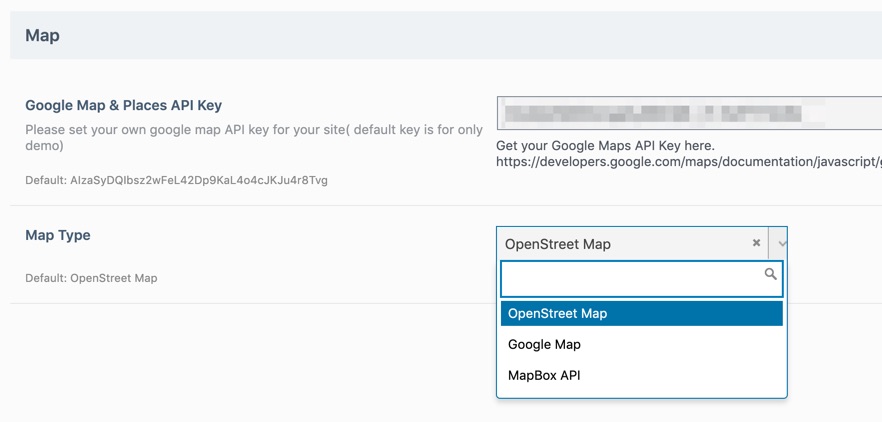Click the Map section header

point(446,35)
